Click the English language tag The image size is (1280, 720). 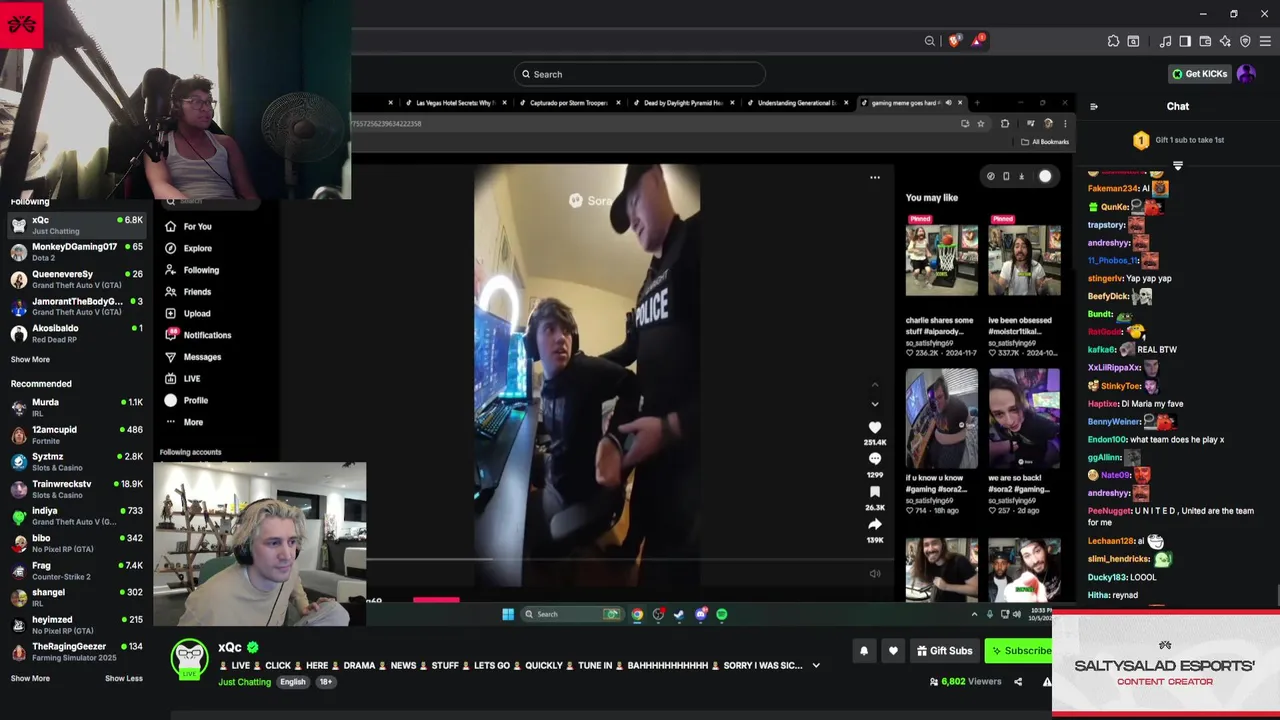(293, 682)
